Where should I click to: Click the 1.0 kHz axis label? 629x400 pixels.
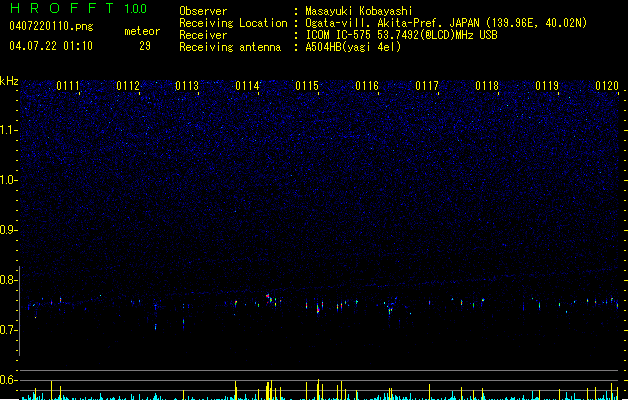tap(8, 180)
